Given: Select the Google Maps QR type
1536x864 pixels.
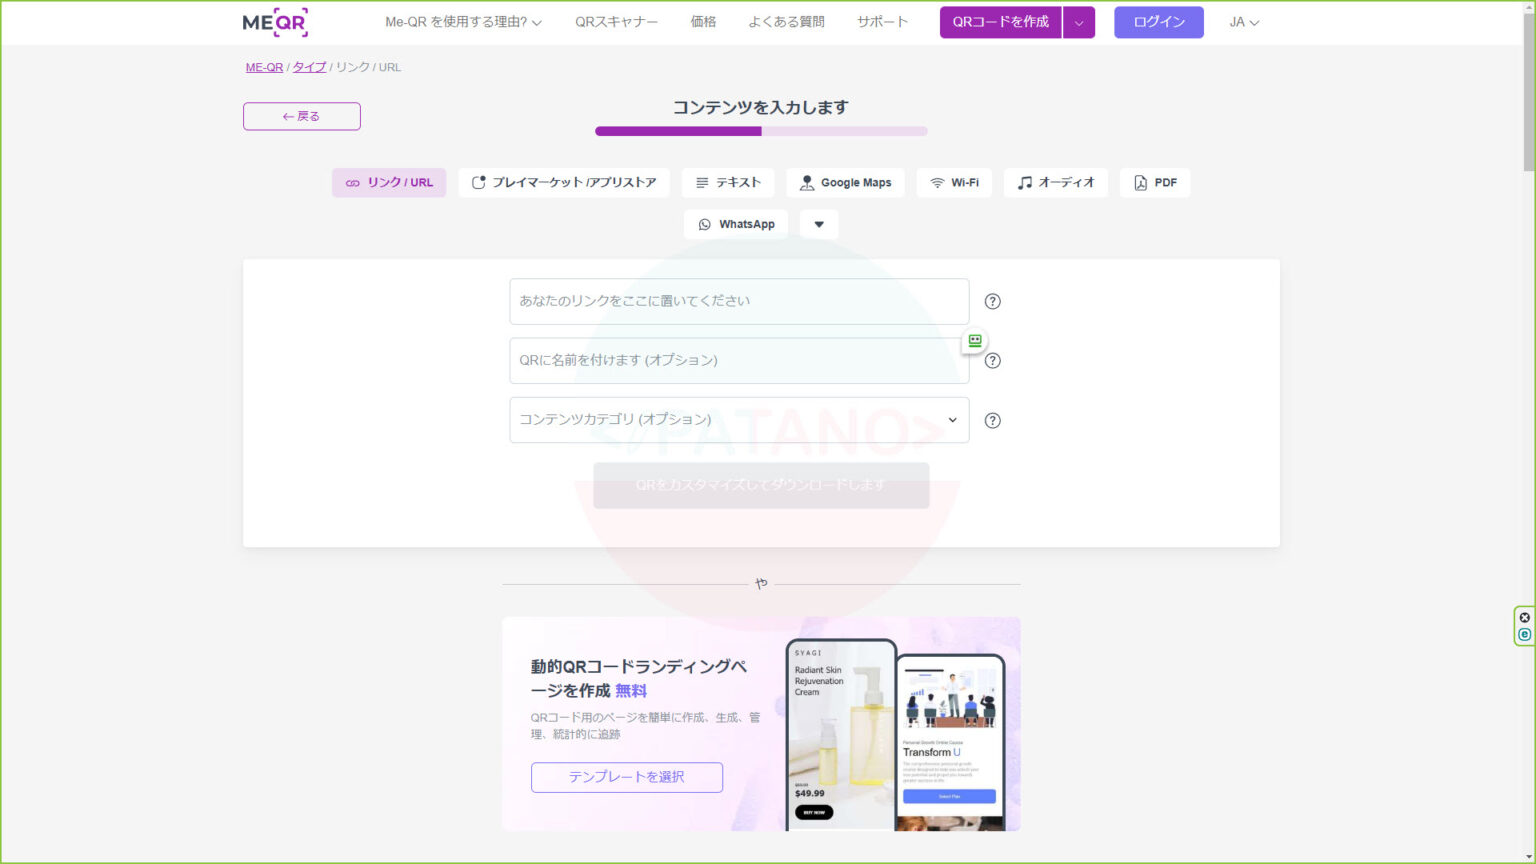Looking at the screenshot, I should coord(845,183).
